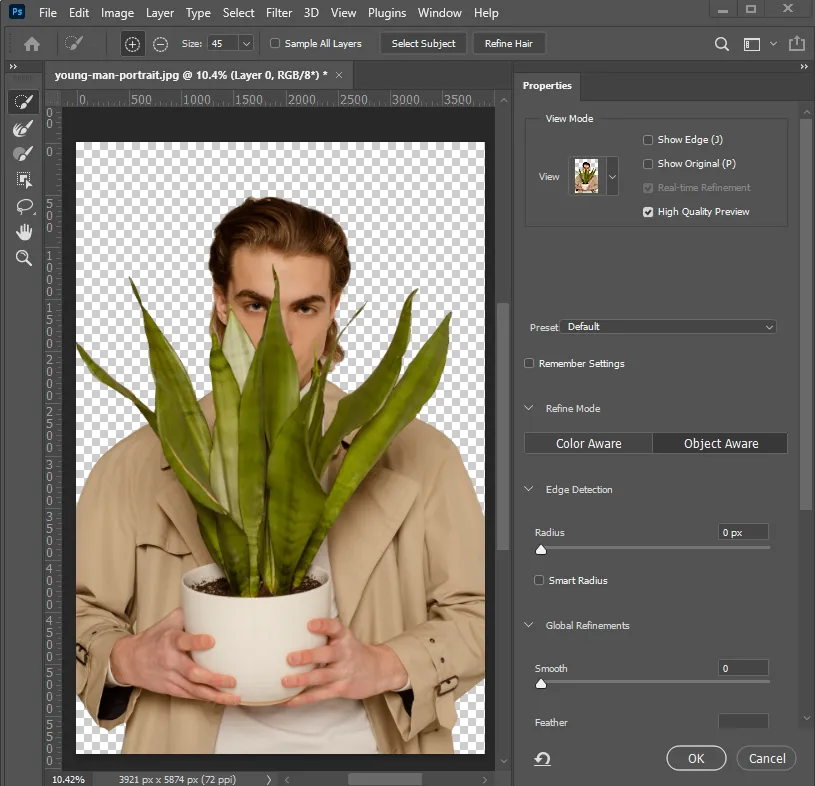Click the Radius slider handle

[541, 549]
